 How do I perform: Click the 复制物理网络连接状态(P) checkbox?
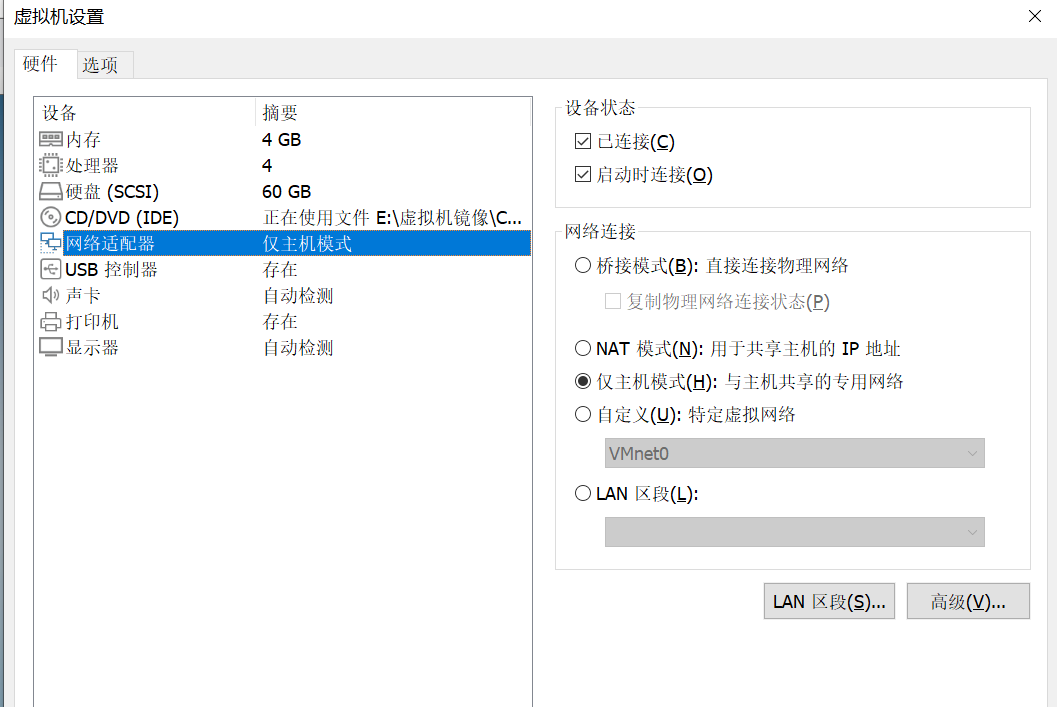point(613,301)
